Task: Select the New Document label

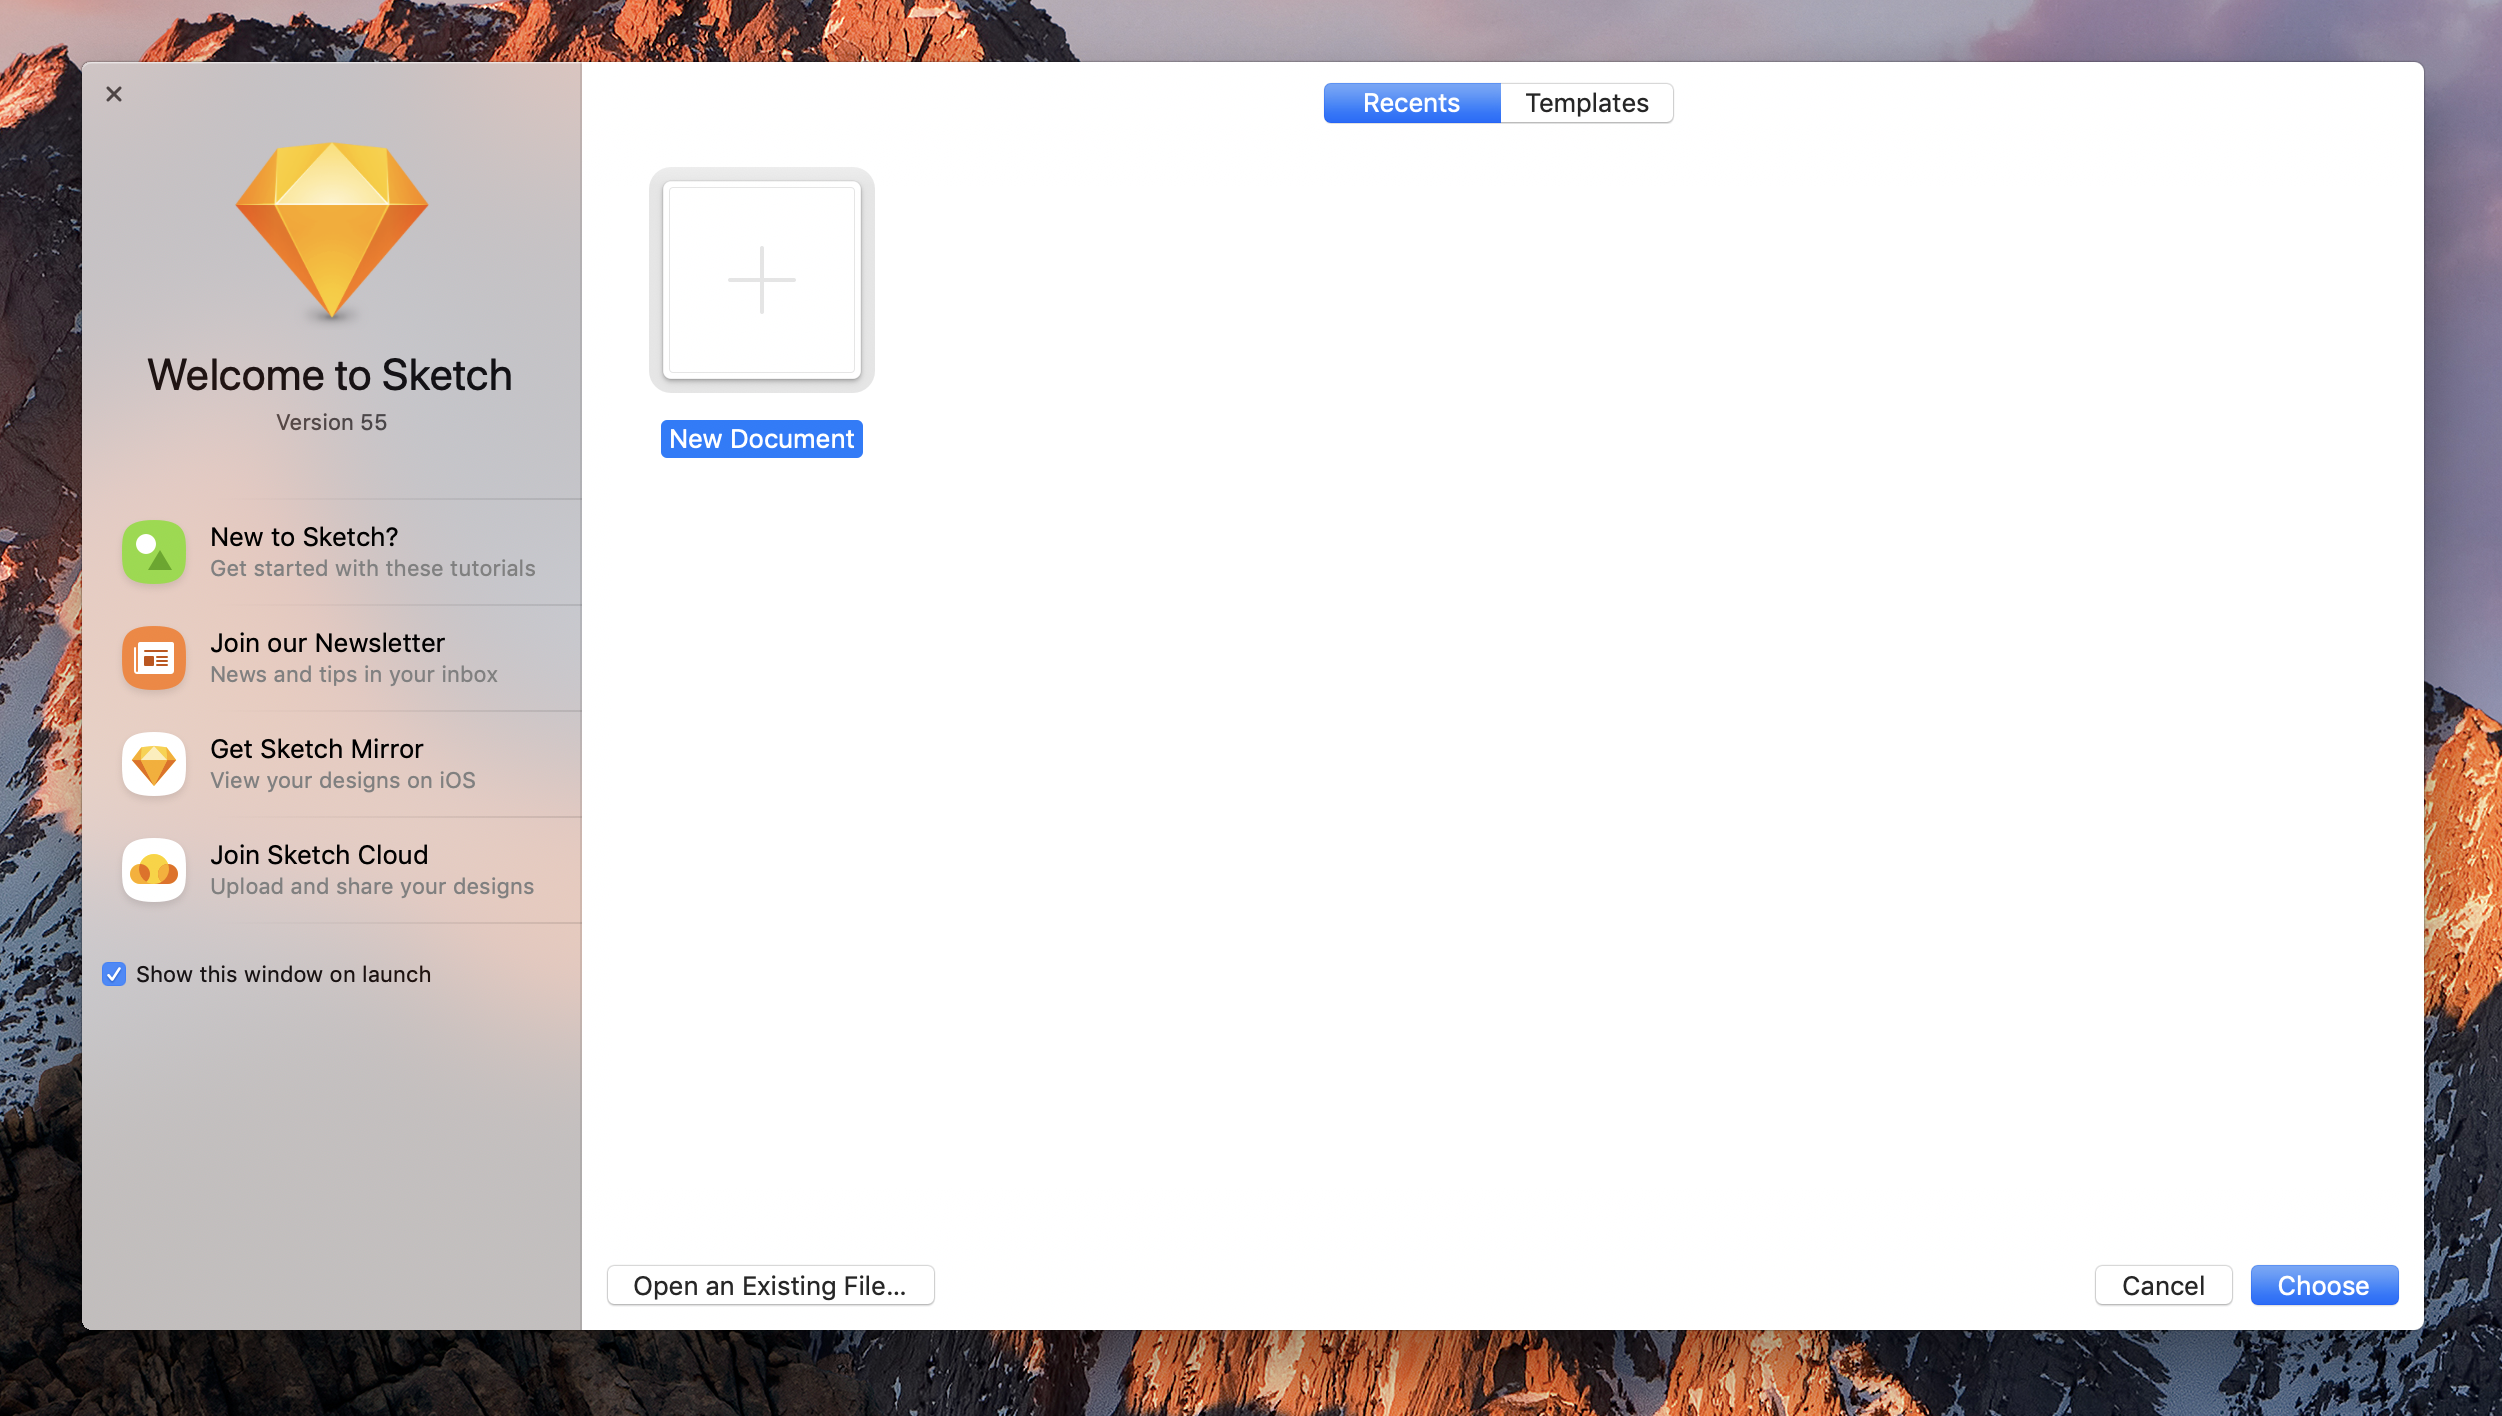Action: pyautogui.click(x=762, y=439)
